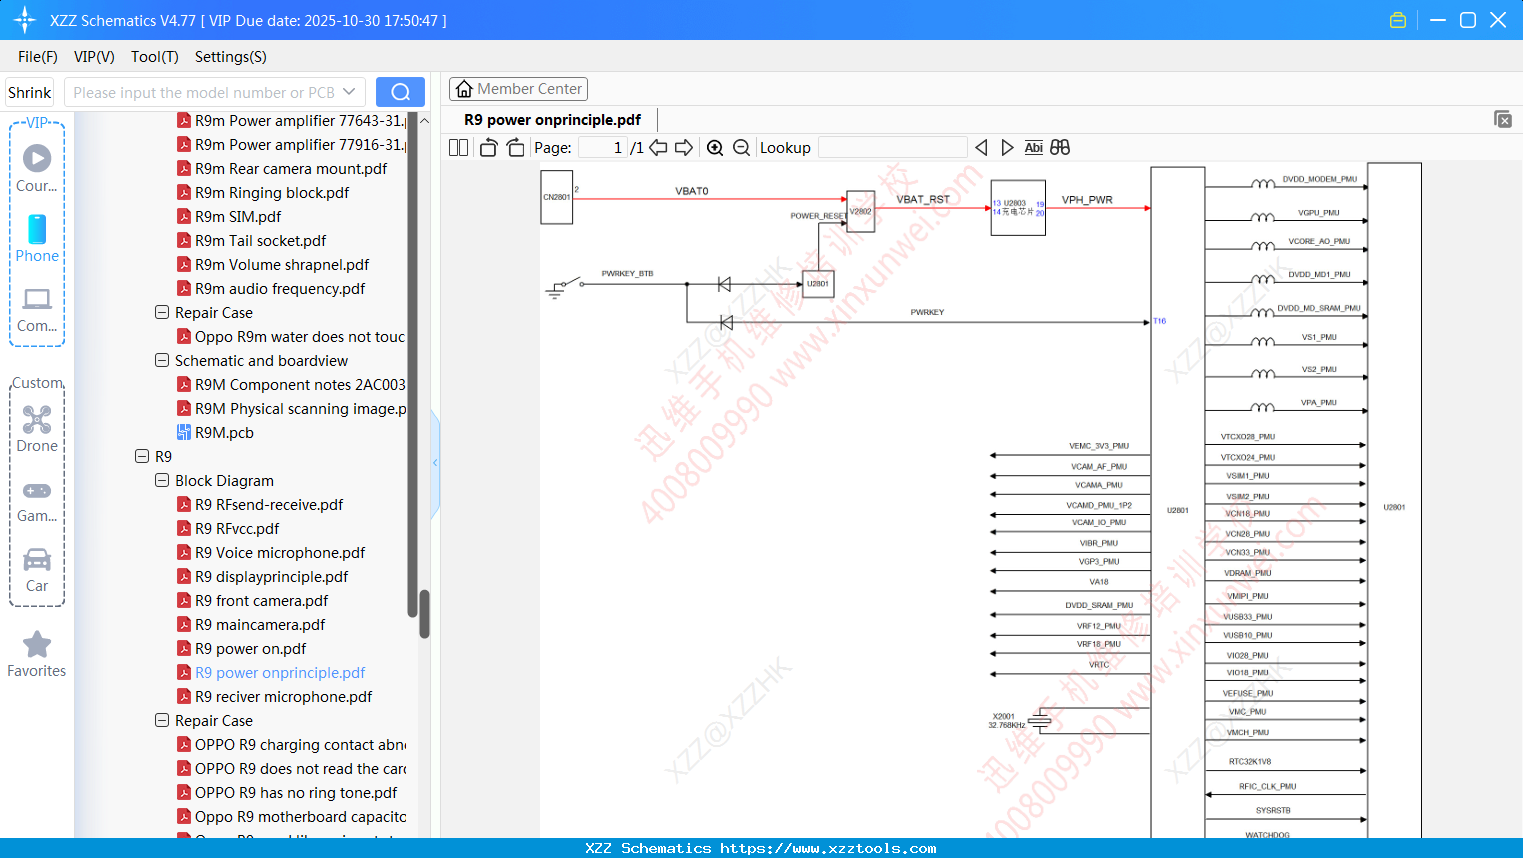Open the Drone category
The height and width of the screenshot is (858, 1523).
(x=37, y=429)
